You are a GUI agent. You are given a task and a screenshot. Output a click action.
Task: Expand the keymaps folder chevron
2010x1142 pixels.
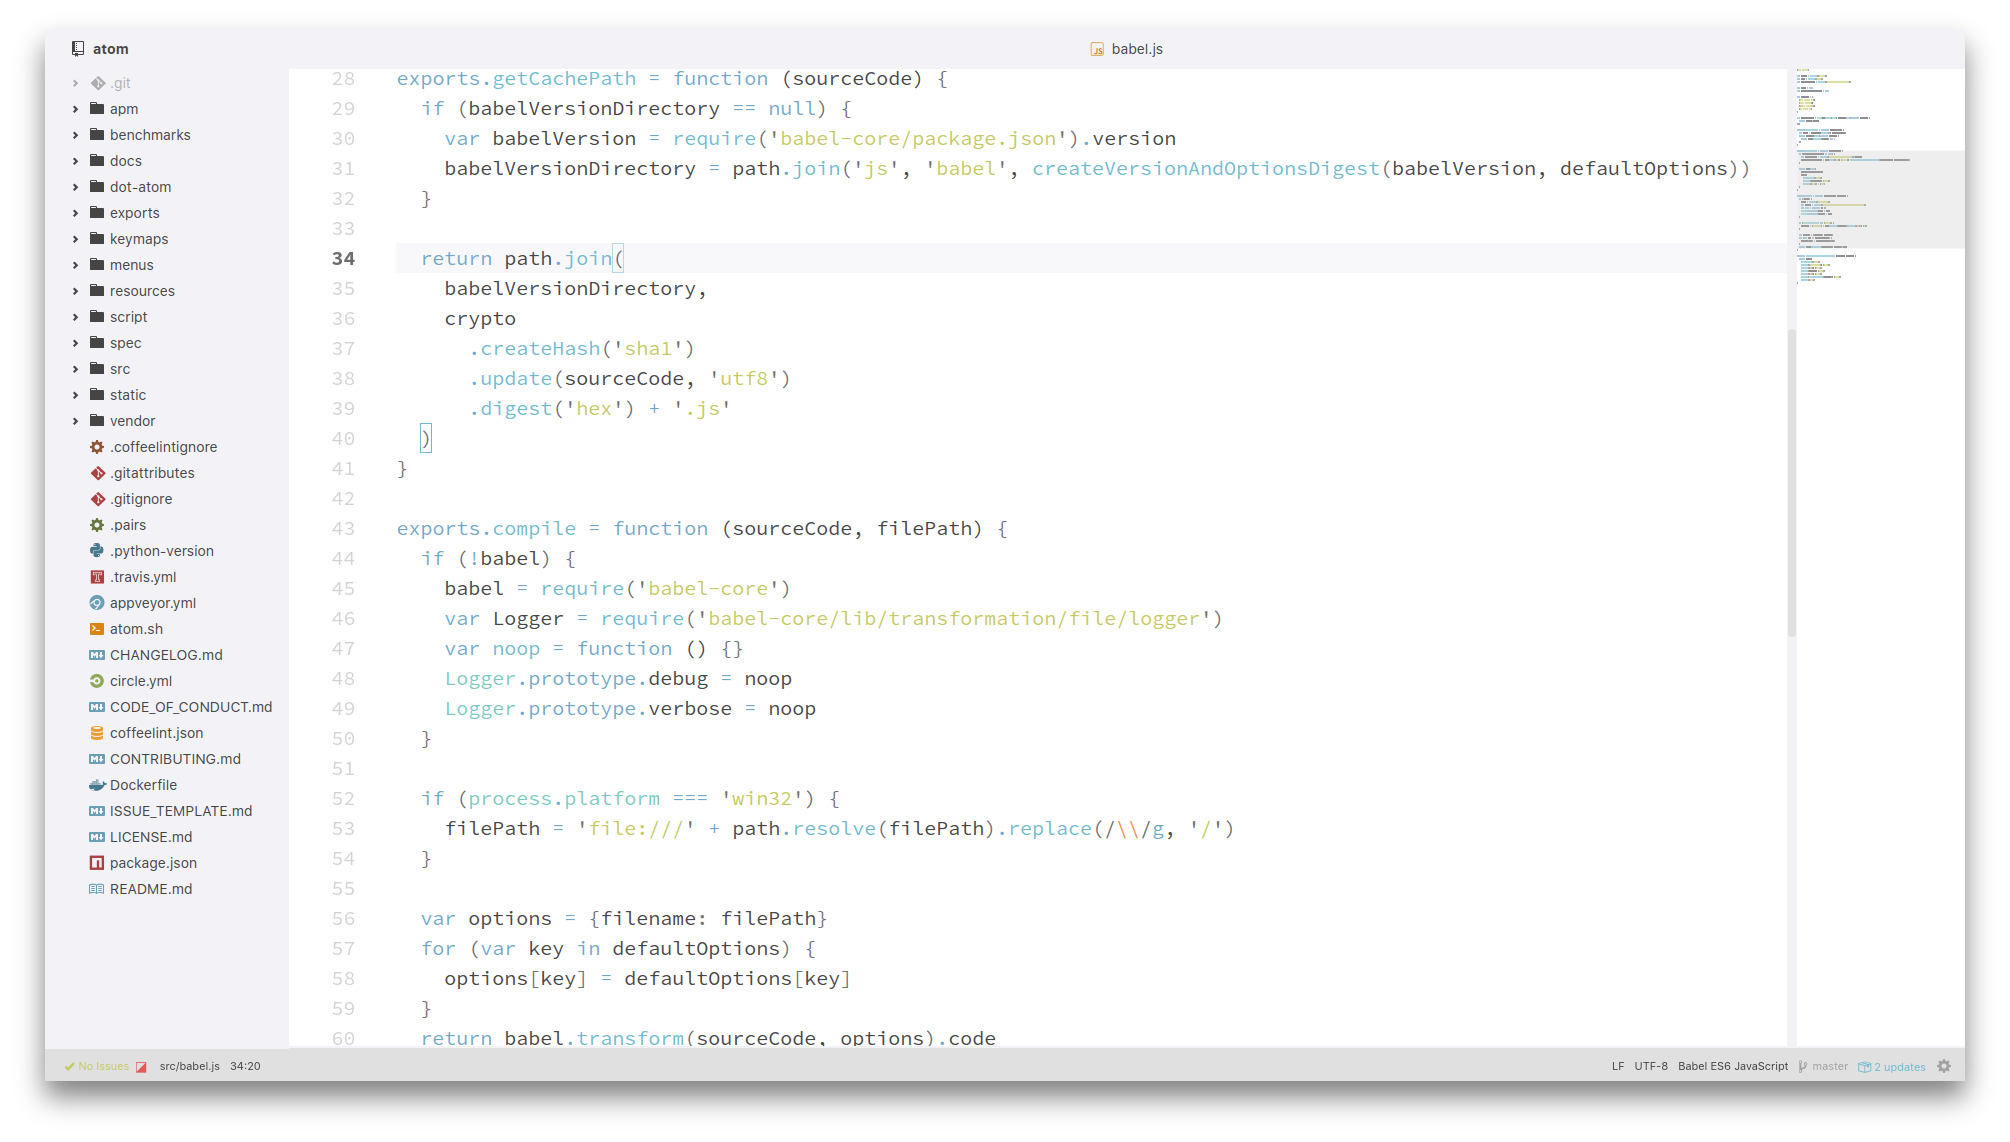(x=75, y=239)
